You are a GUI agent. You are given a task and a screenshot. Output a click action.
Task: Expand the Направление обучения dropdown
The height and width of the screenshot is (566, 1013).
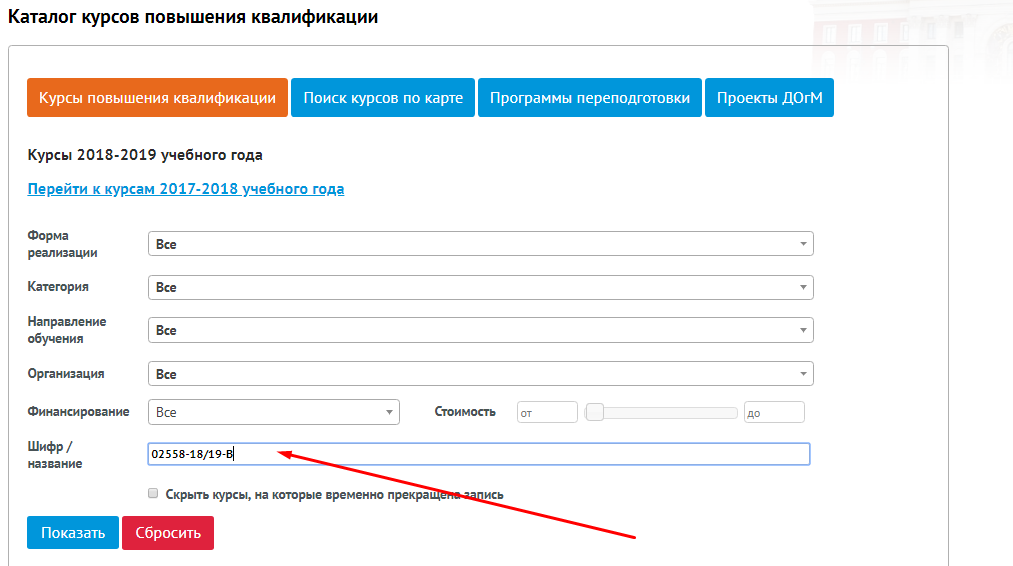pyautogui.click(x=480, y=330)
